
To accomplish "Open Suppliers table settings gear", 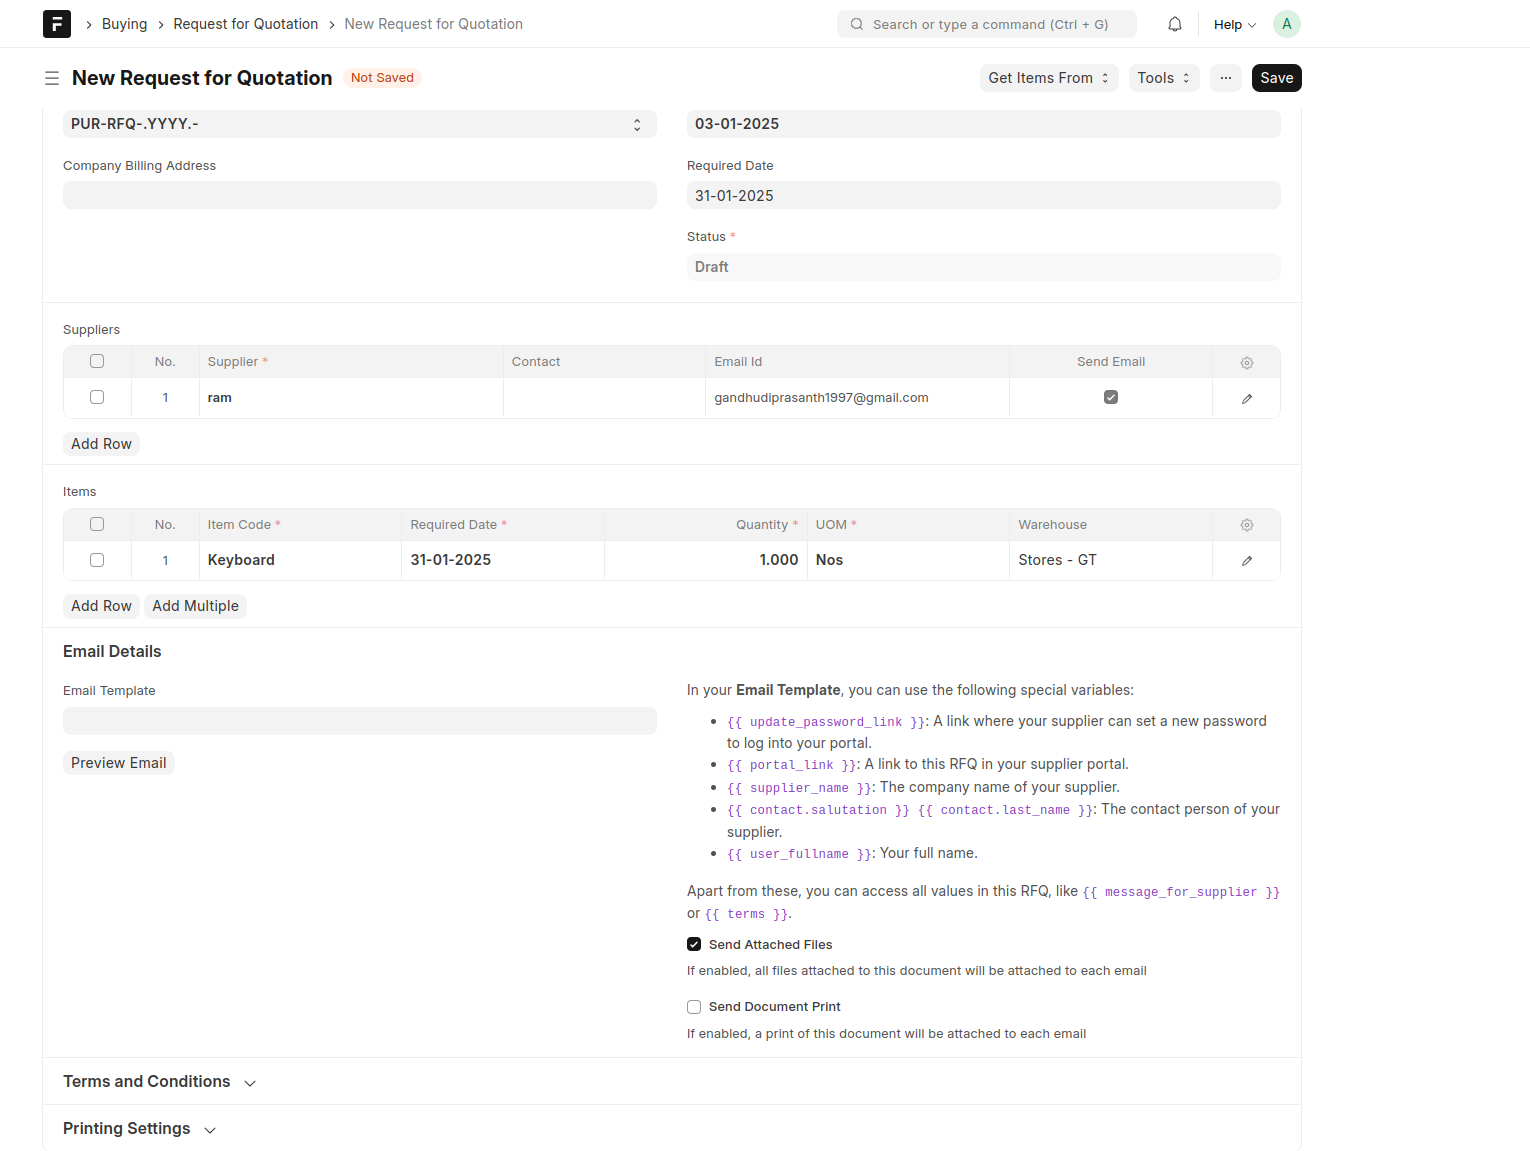I will pos(1247,362).
